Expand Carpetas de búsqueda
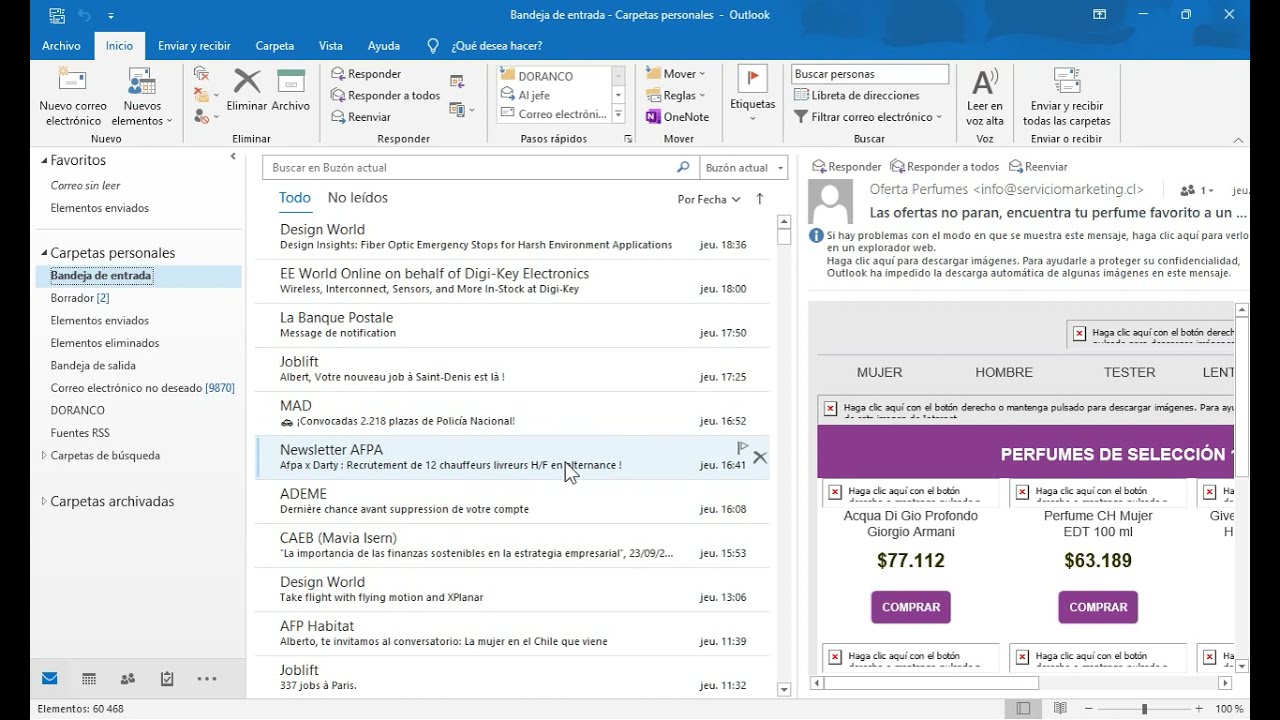This screenshot has width=1280, height=720. tap(44, 455)
